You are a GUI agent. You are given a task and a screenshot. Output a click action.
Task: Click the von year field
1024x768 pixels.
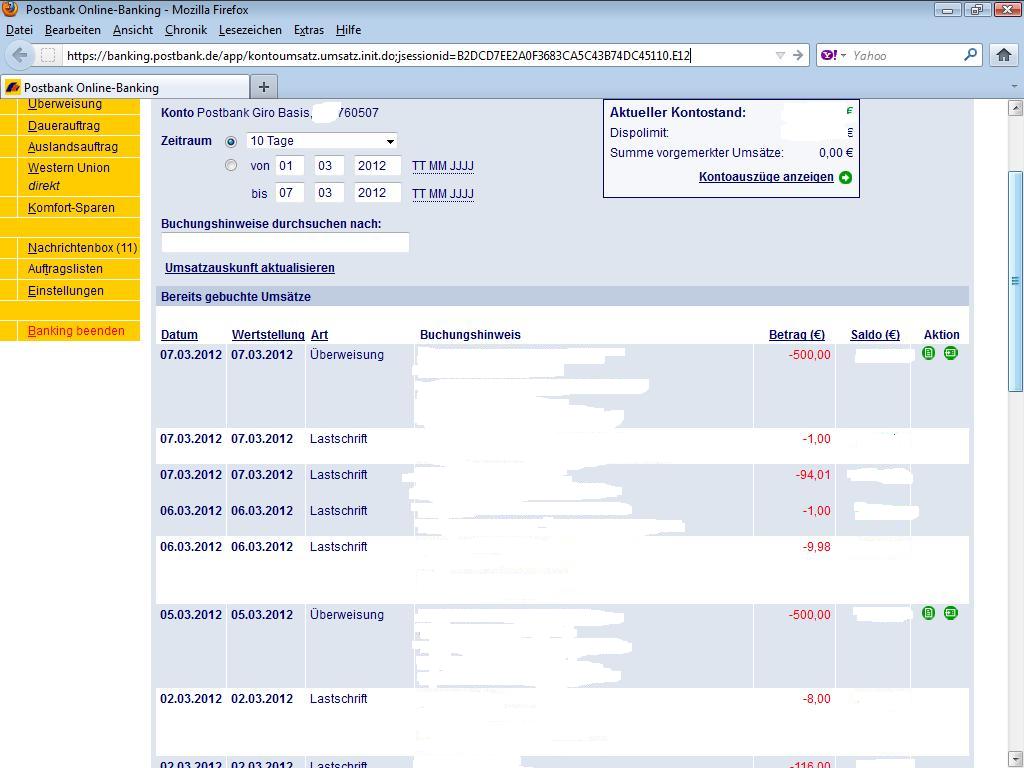(377, 166)
